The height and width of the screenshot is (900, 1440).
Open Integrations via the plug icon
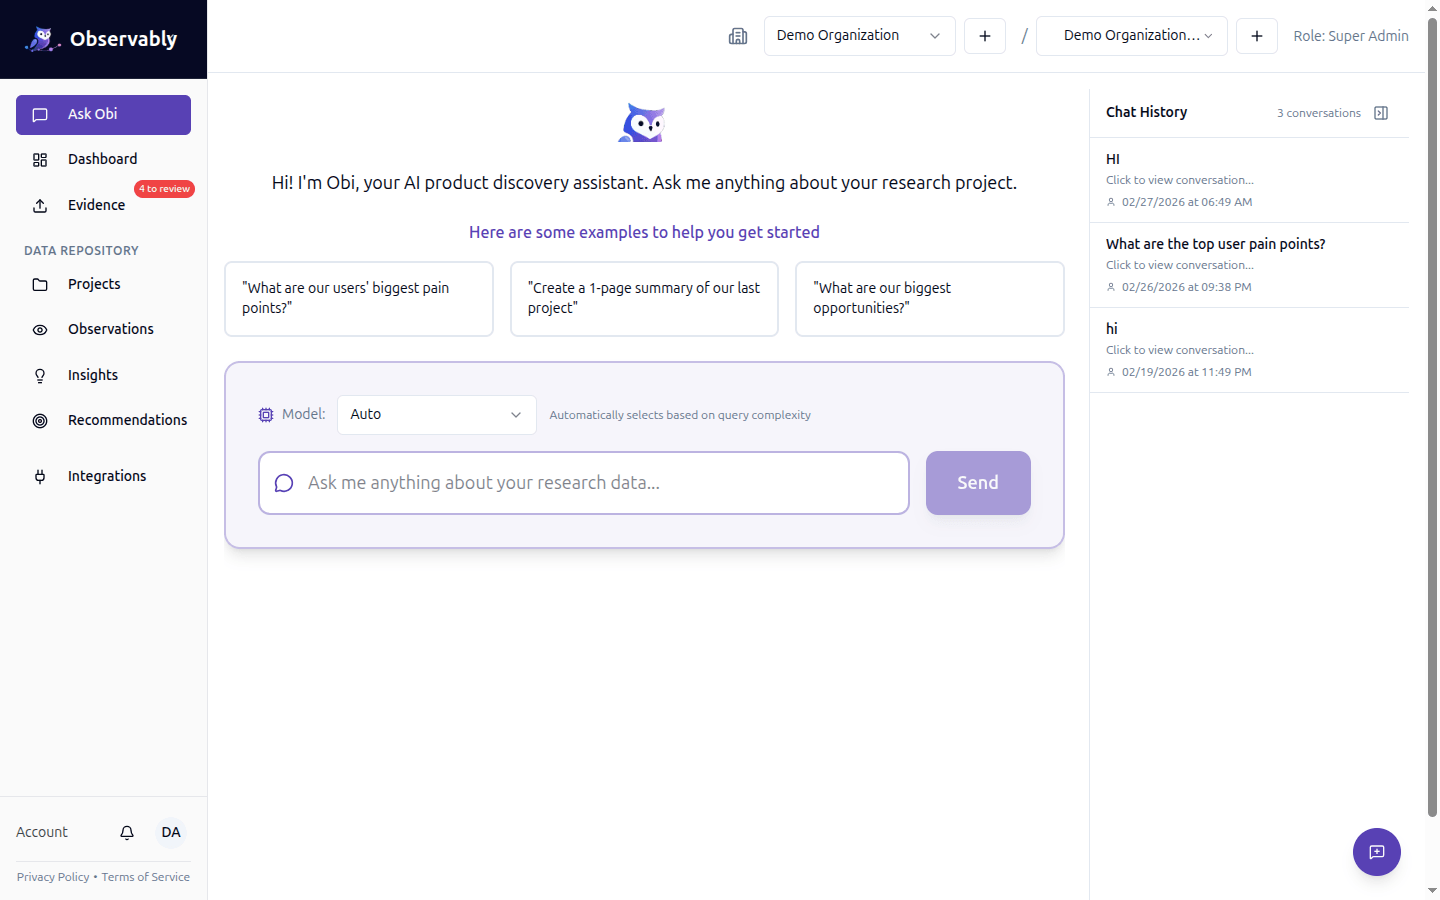point(40,476)
